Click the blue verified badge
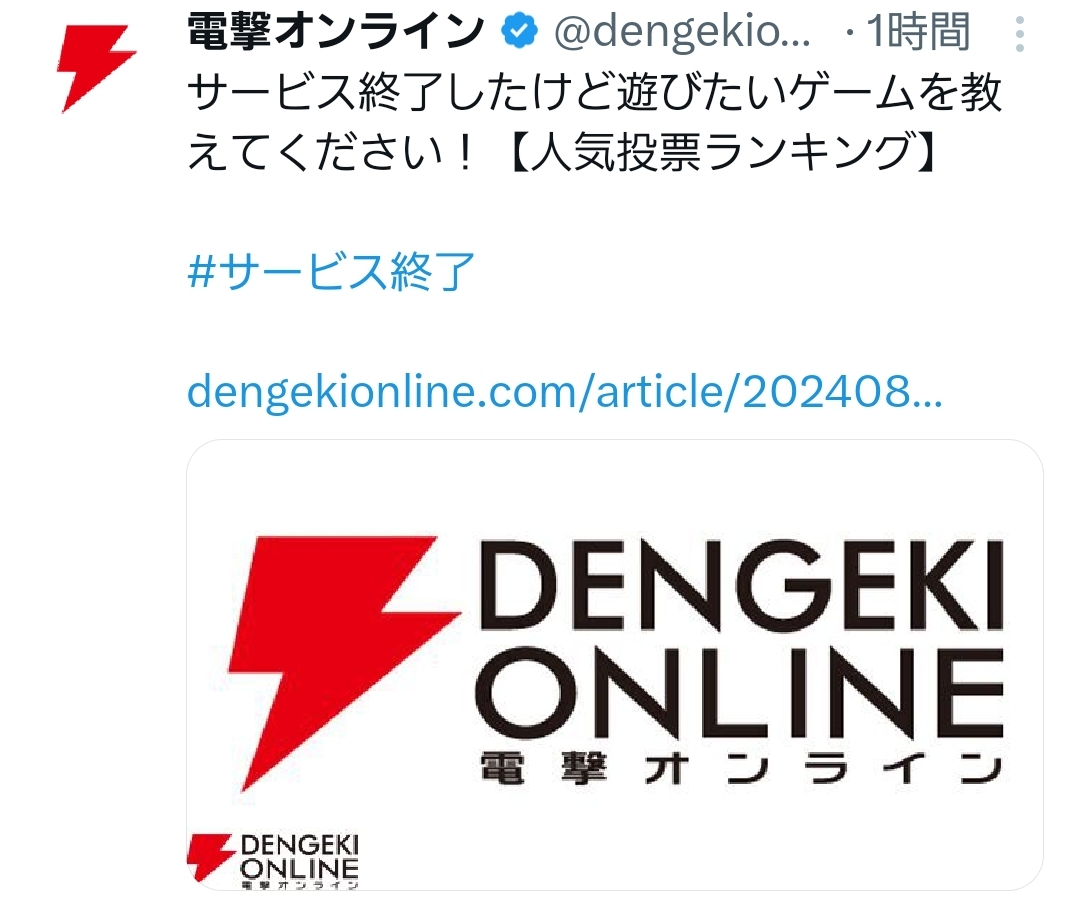This screenshot has width=1080, height=909. [x=519, y=32]
